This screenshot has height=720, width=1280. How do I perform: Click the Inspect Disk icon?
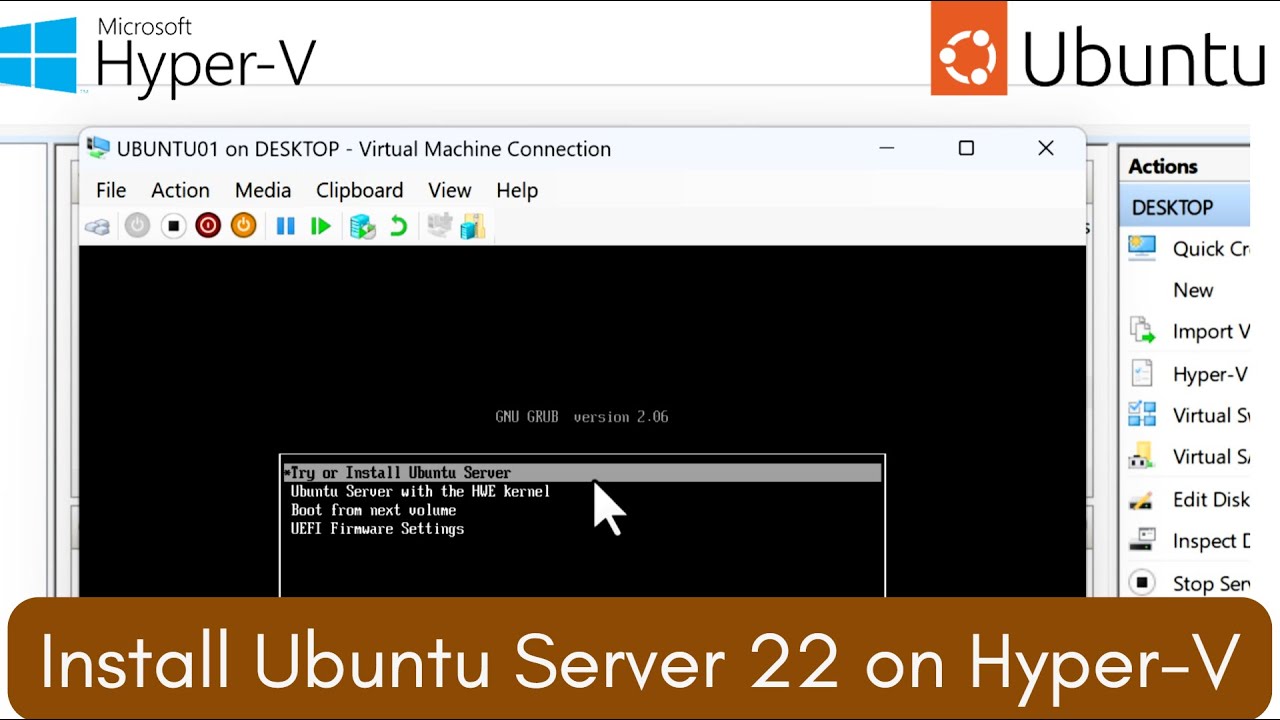1142,540
